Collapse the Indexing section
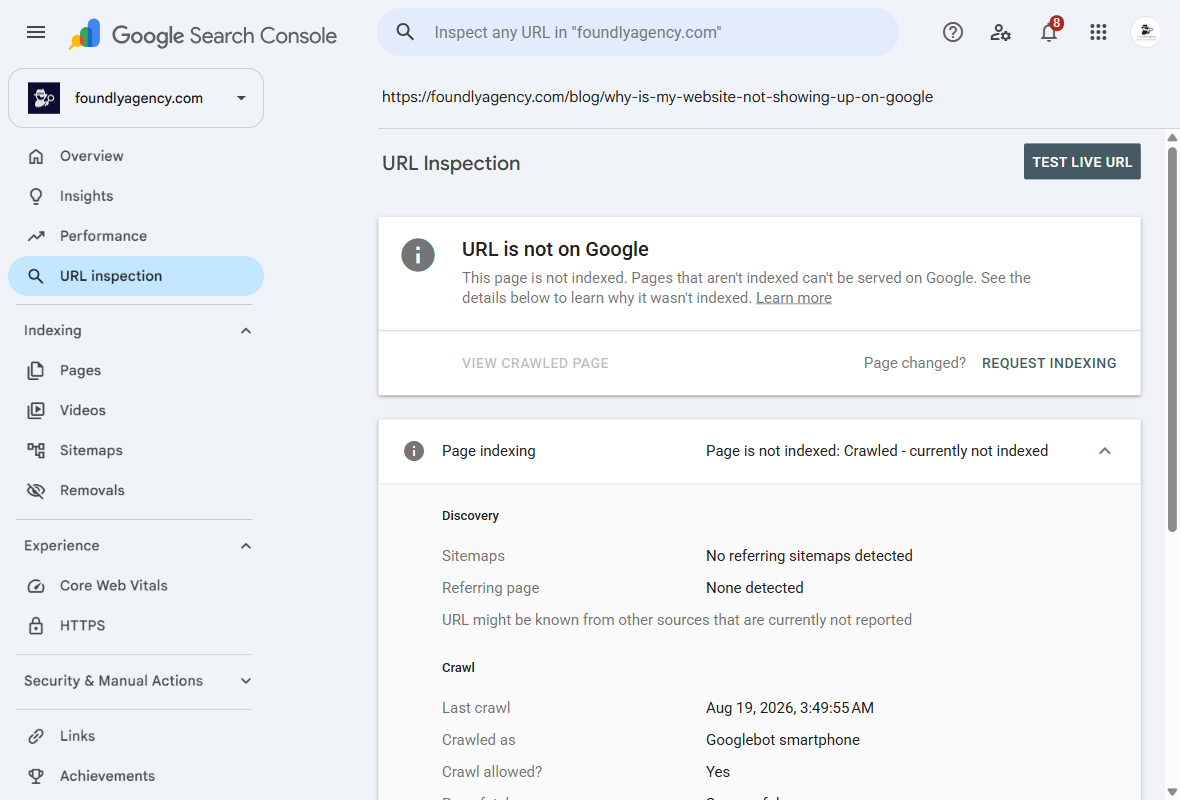This screenshot has height=800, width=1180. (x=245, y=331)
